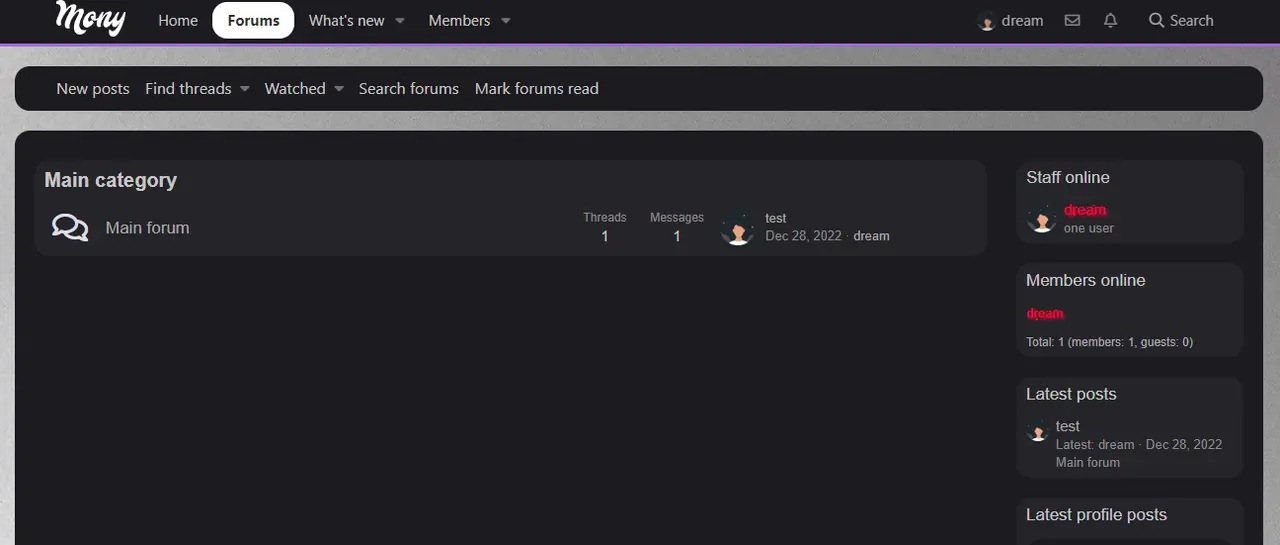Screen dimensions: 1280x545
Task: Open the Main forum title link
Action: point(147,228)
